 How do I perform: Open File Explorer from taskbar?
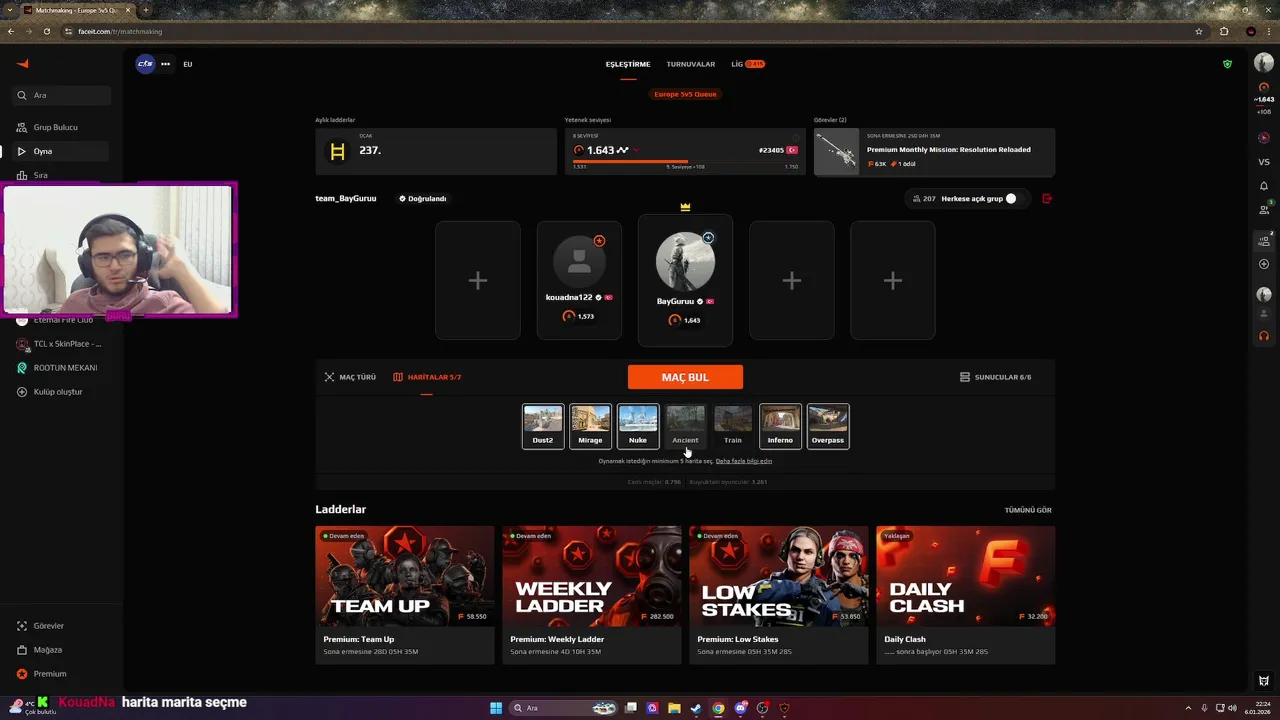[x=674, y=708]
